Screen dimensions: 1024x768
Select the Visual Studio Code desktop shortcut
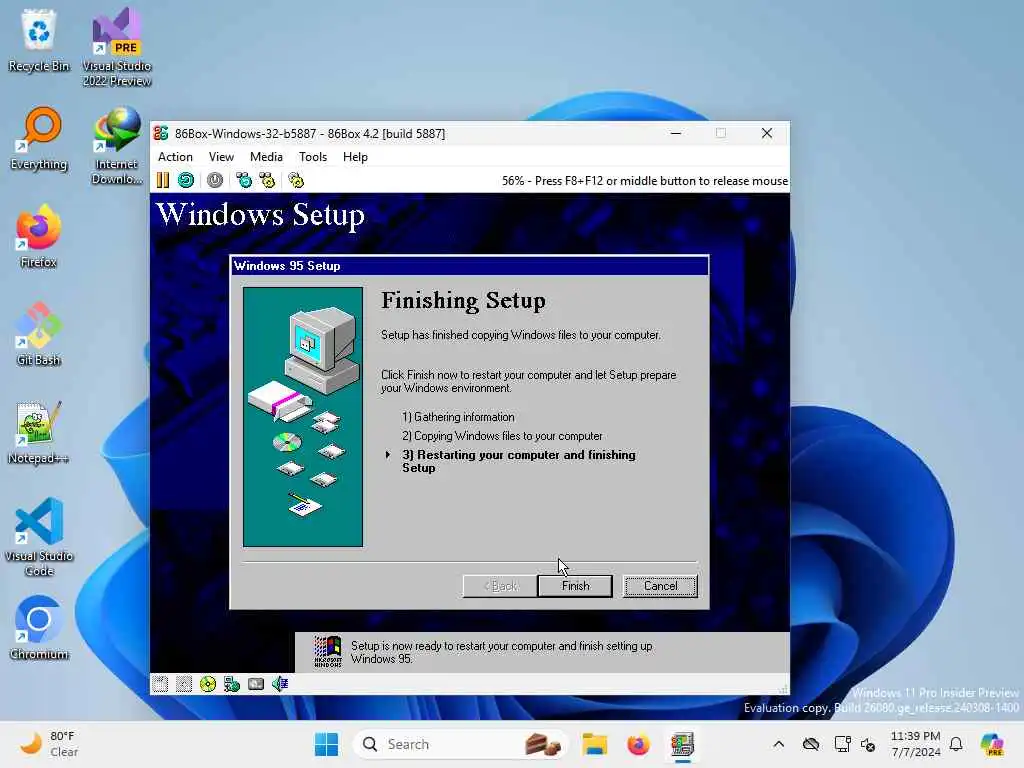pyautogui.click(x=39, y=537)
